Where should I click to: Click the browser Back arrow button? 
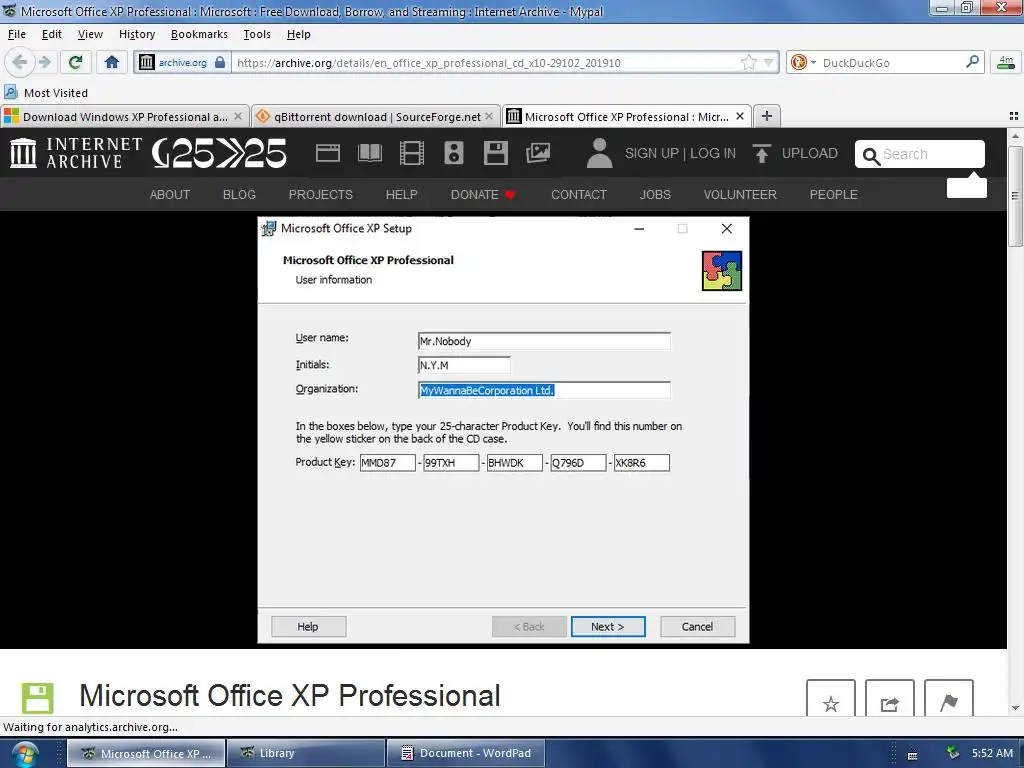point(20,63)
